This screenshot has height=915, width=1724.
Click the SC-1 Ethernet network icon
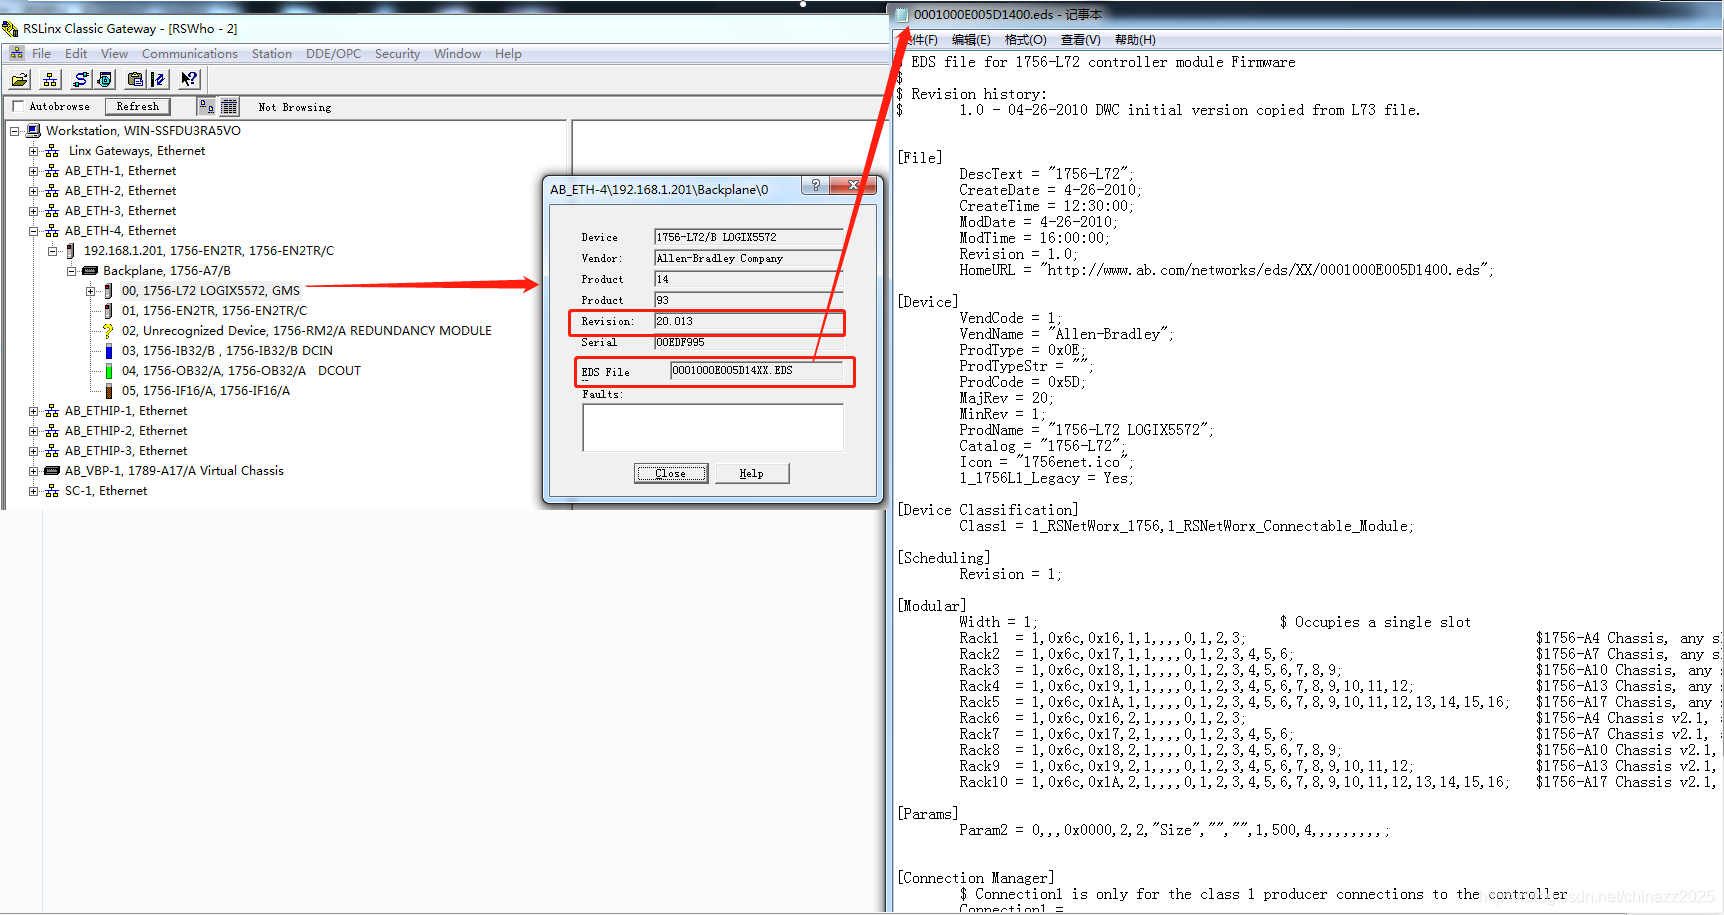tap(52, 491)
